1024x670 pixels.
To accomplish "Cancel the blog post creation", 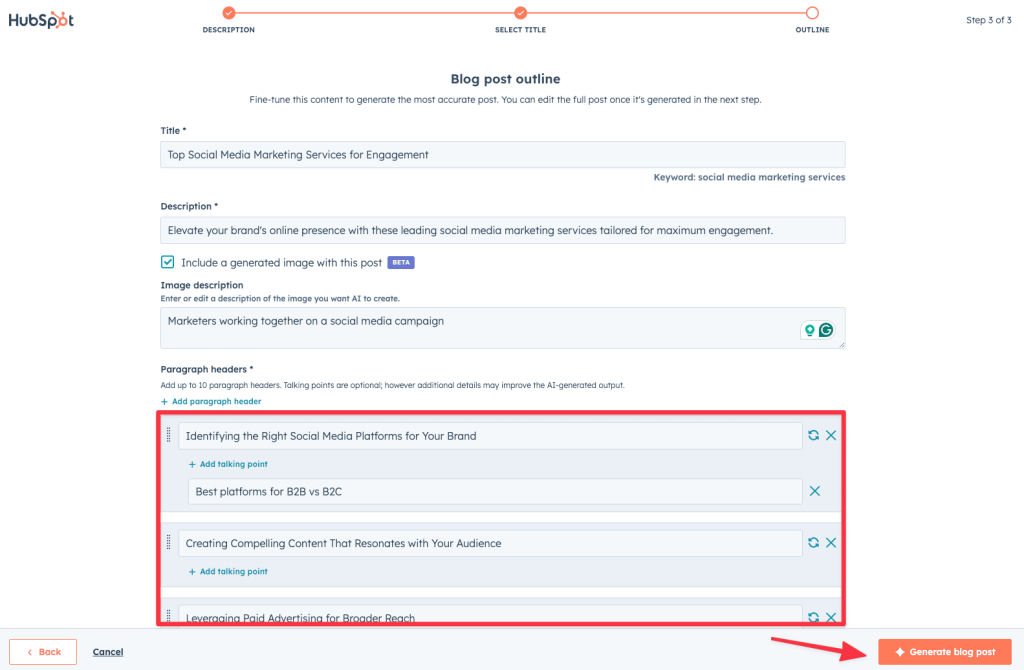I will click(x=108, y=652).
